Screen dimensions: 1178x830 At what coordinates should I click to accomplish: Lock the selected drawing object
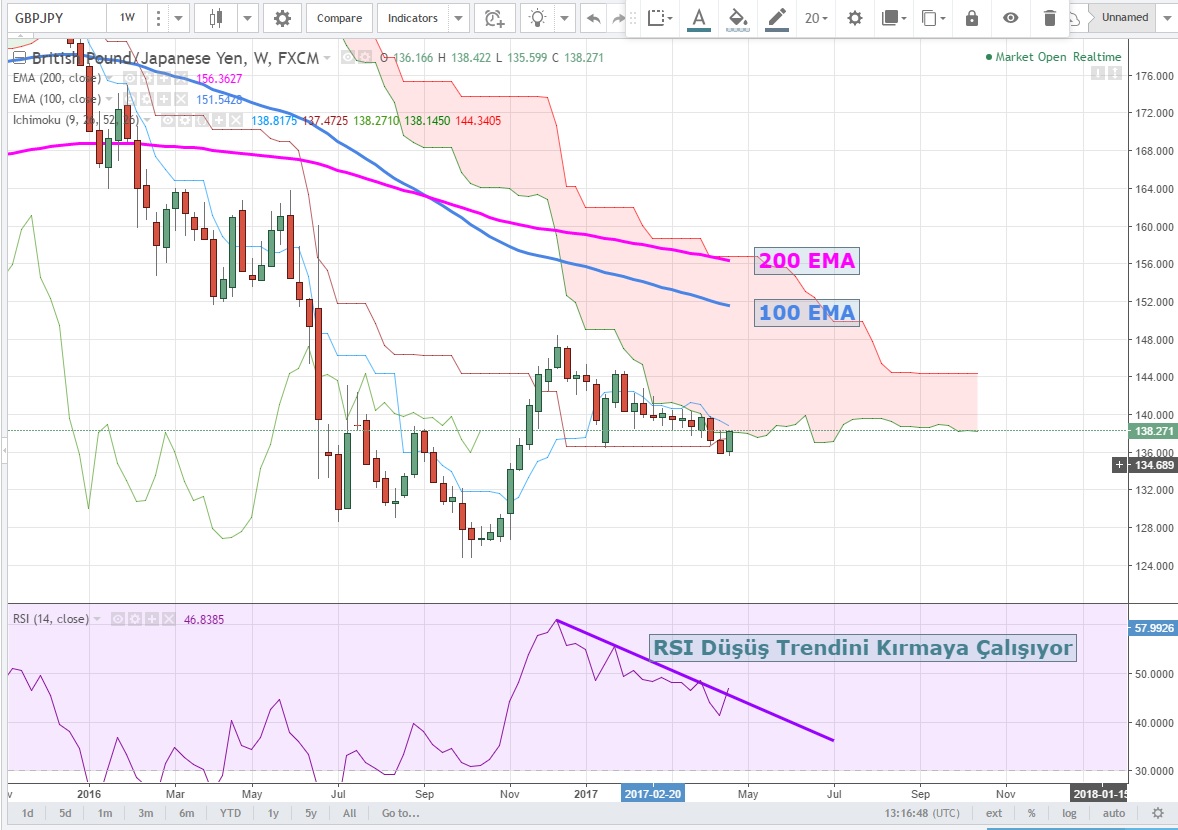click(x=972, y=18)
